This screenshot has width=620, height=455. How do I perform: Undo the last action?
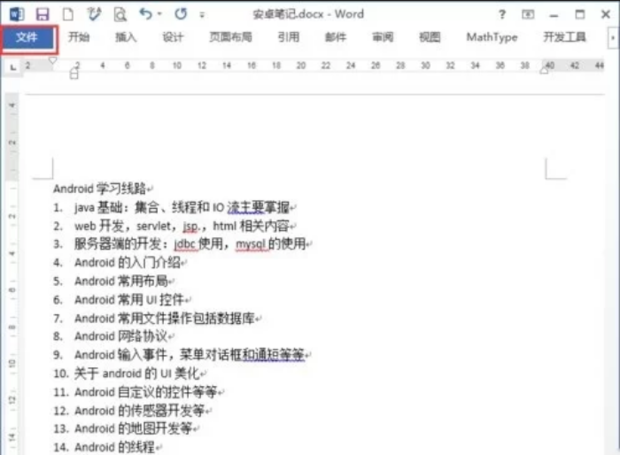146,14
